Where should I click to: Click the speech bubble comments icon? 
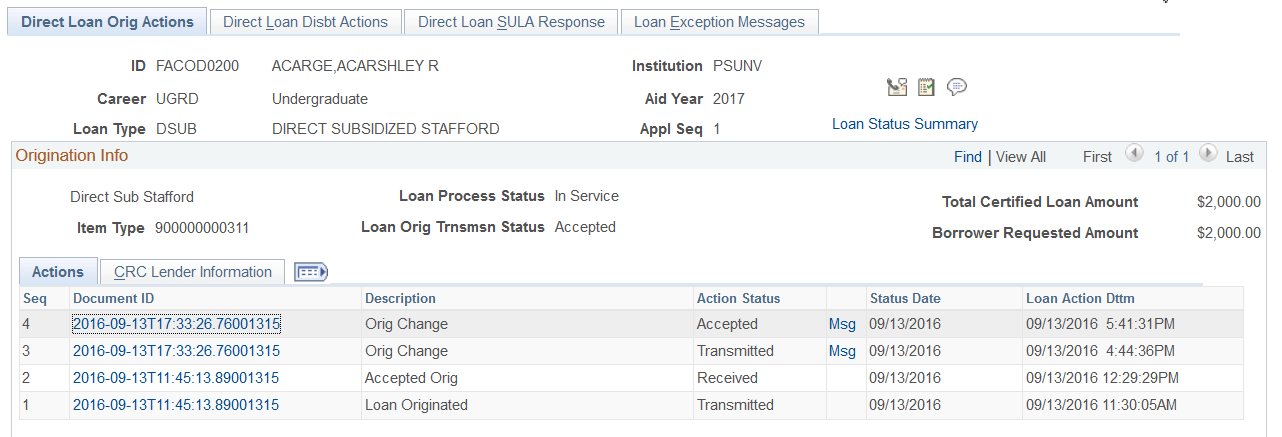pos(957,87)
